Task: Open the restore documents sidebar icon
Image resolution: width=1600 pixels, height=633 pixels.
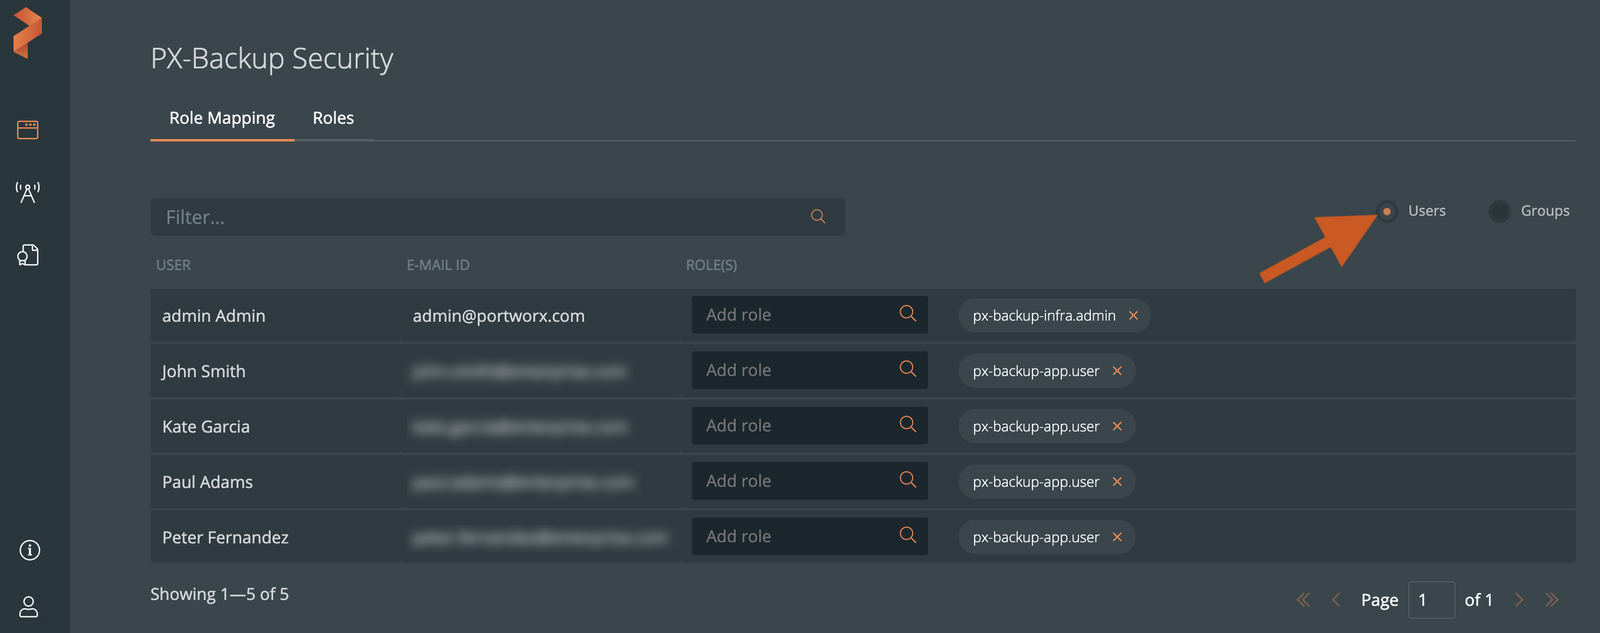Action: coord(28,255)
